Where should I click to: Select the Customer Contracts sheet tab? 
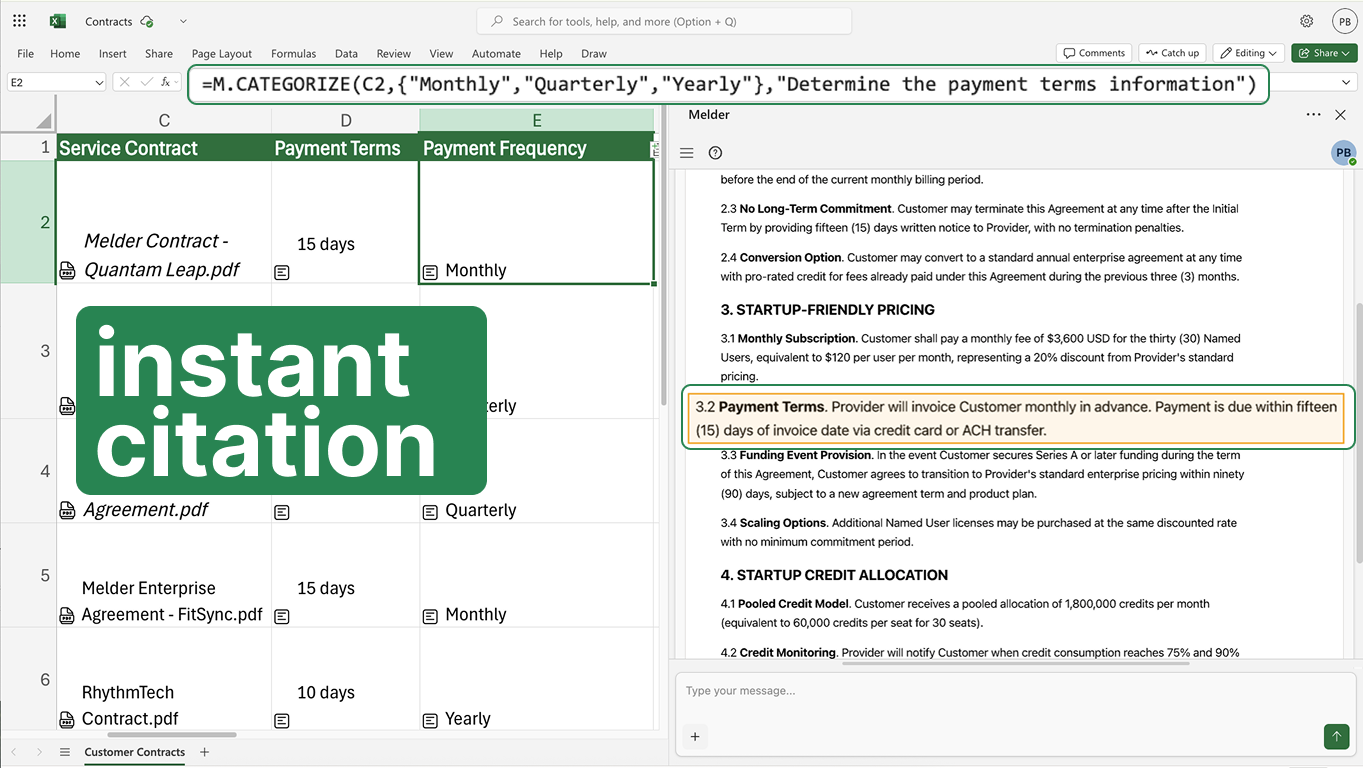(x=135, y=752)
